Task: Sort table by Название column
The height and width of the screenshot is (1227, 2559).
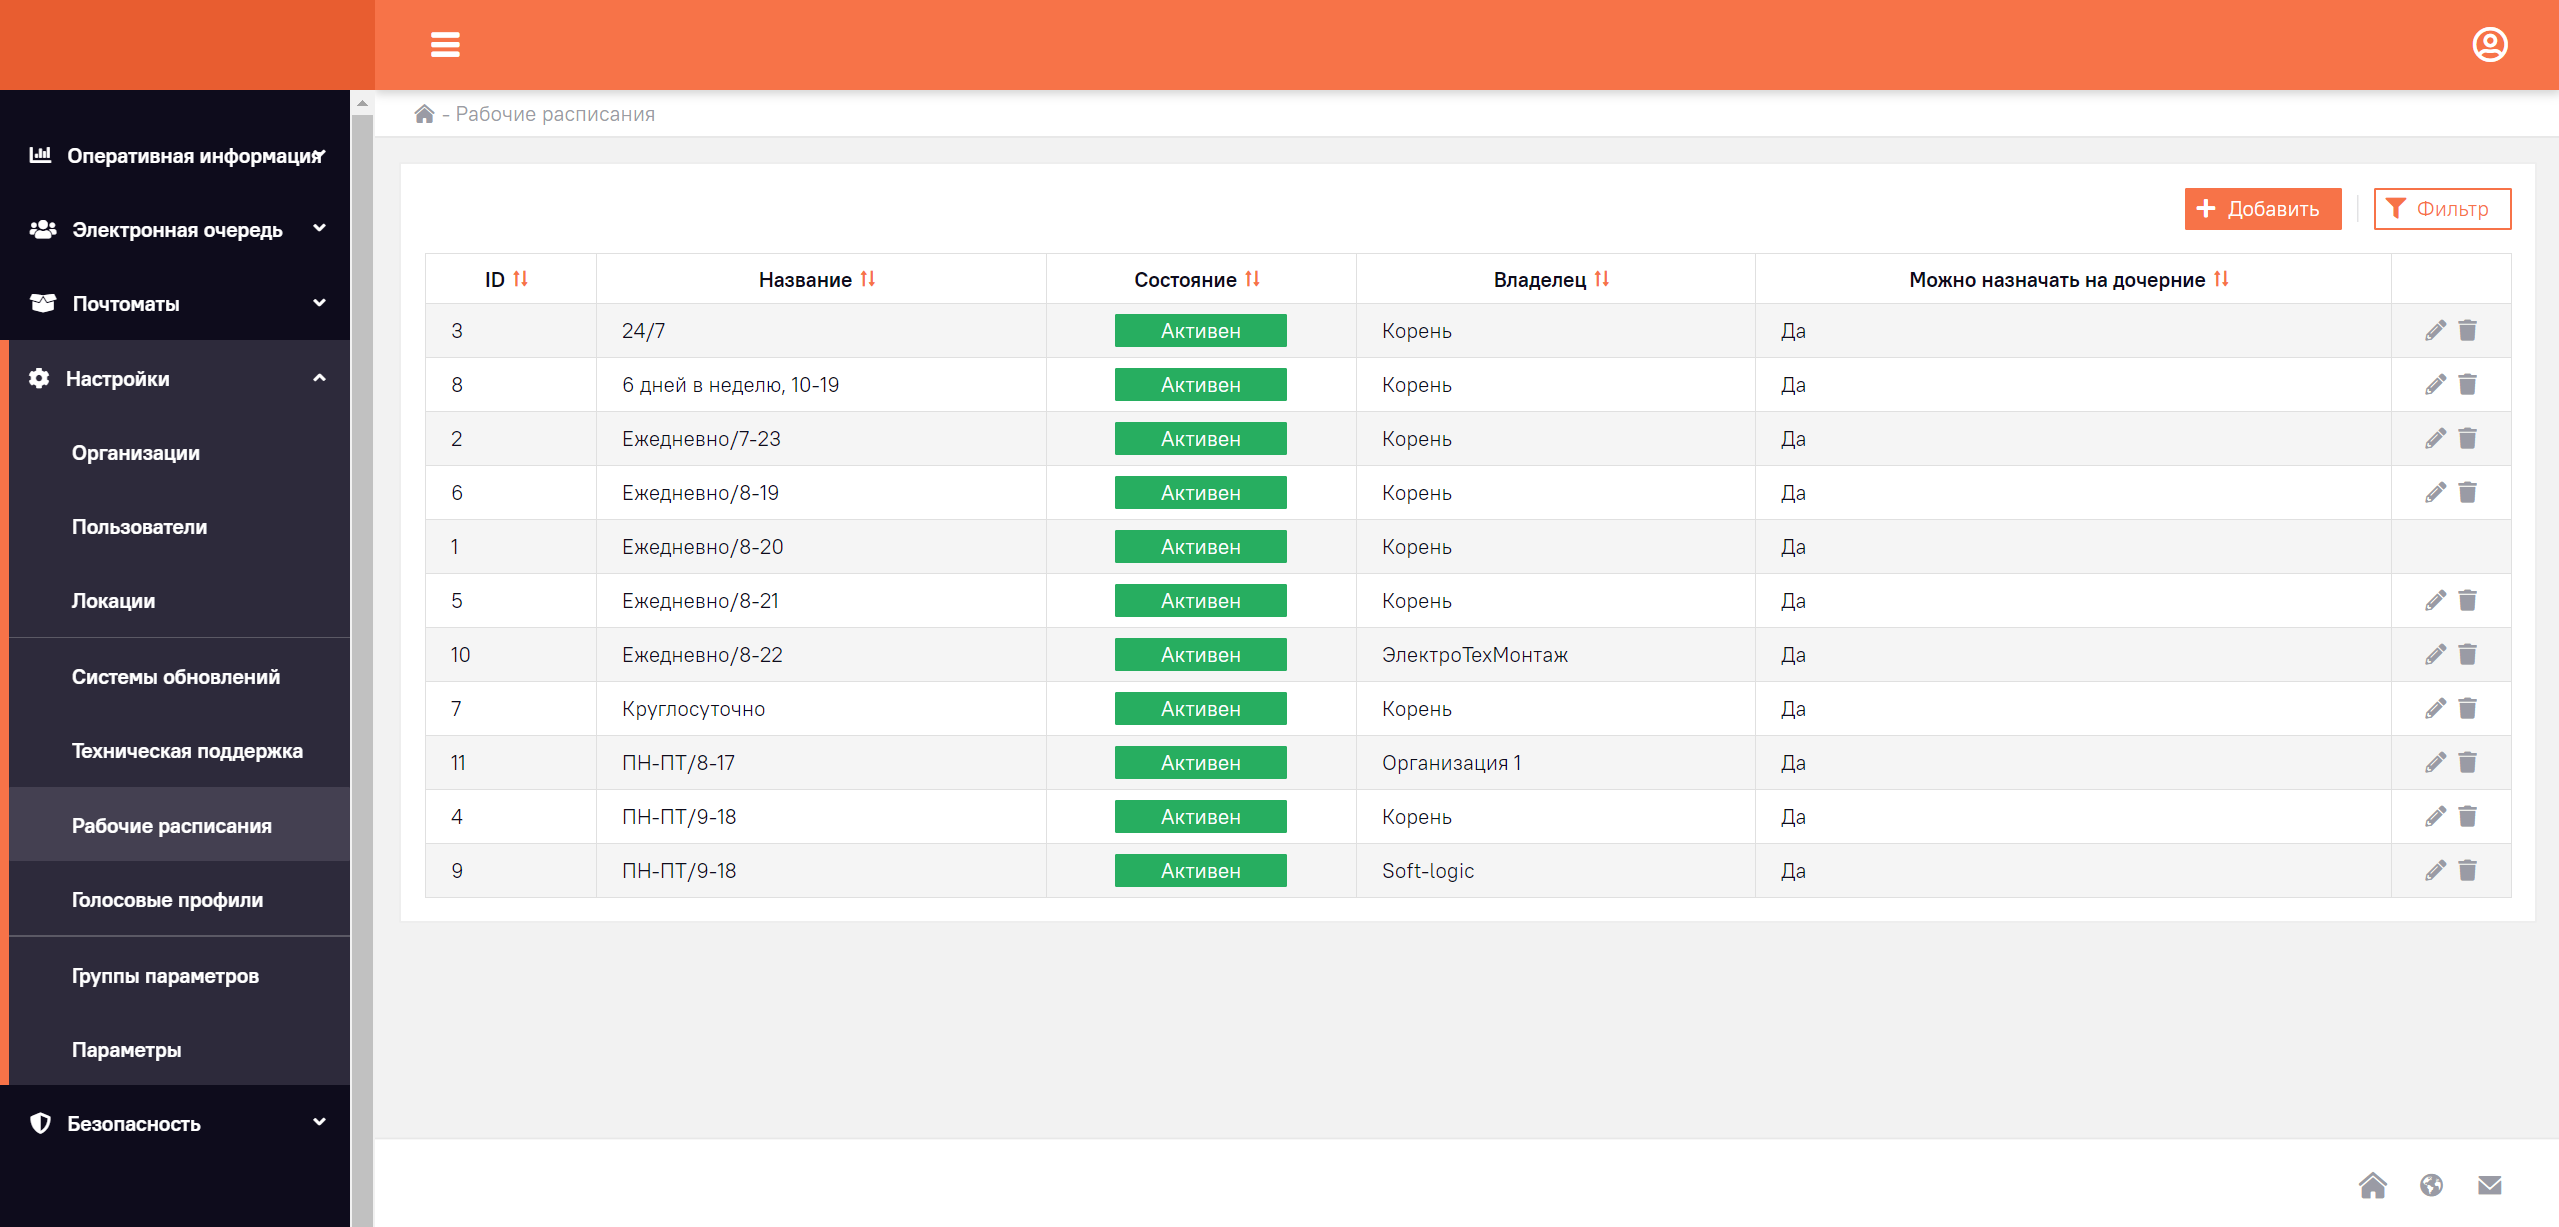Action: point(867,279)
